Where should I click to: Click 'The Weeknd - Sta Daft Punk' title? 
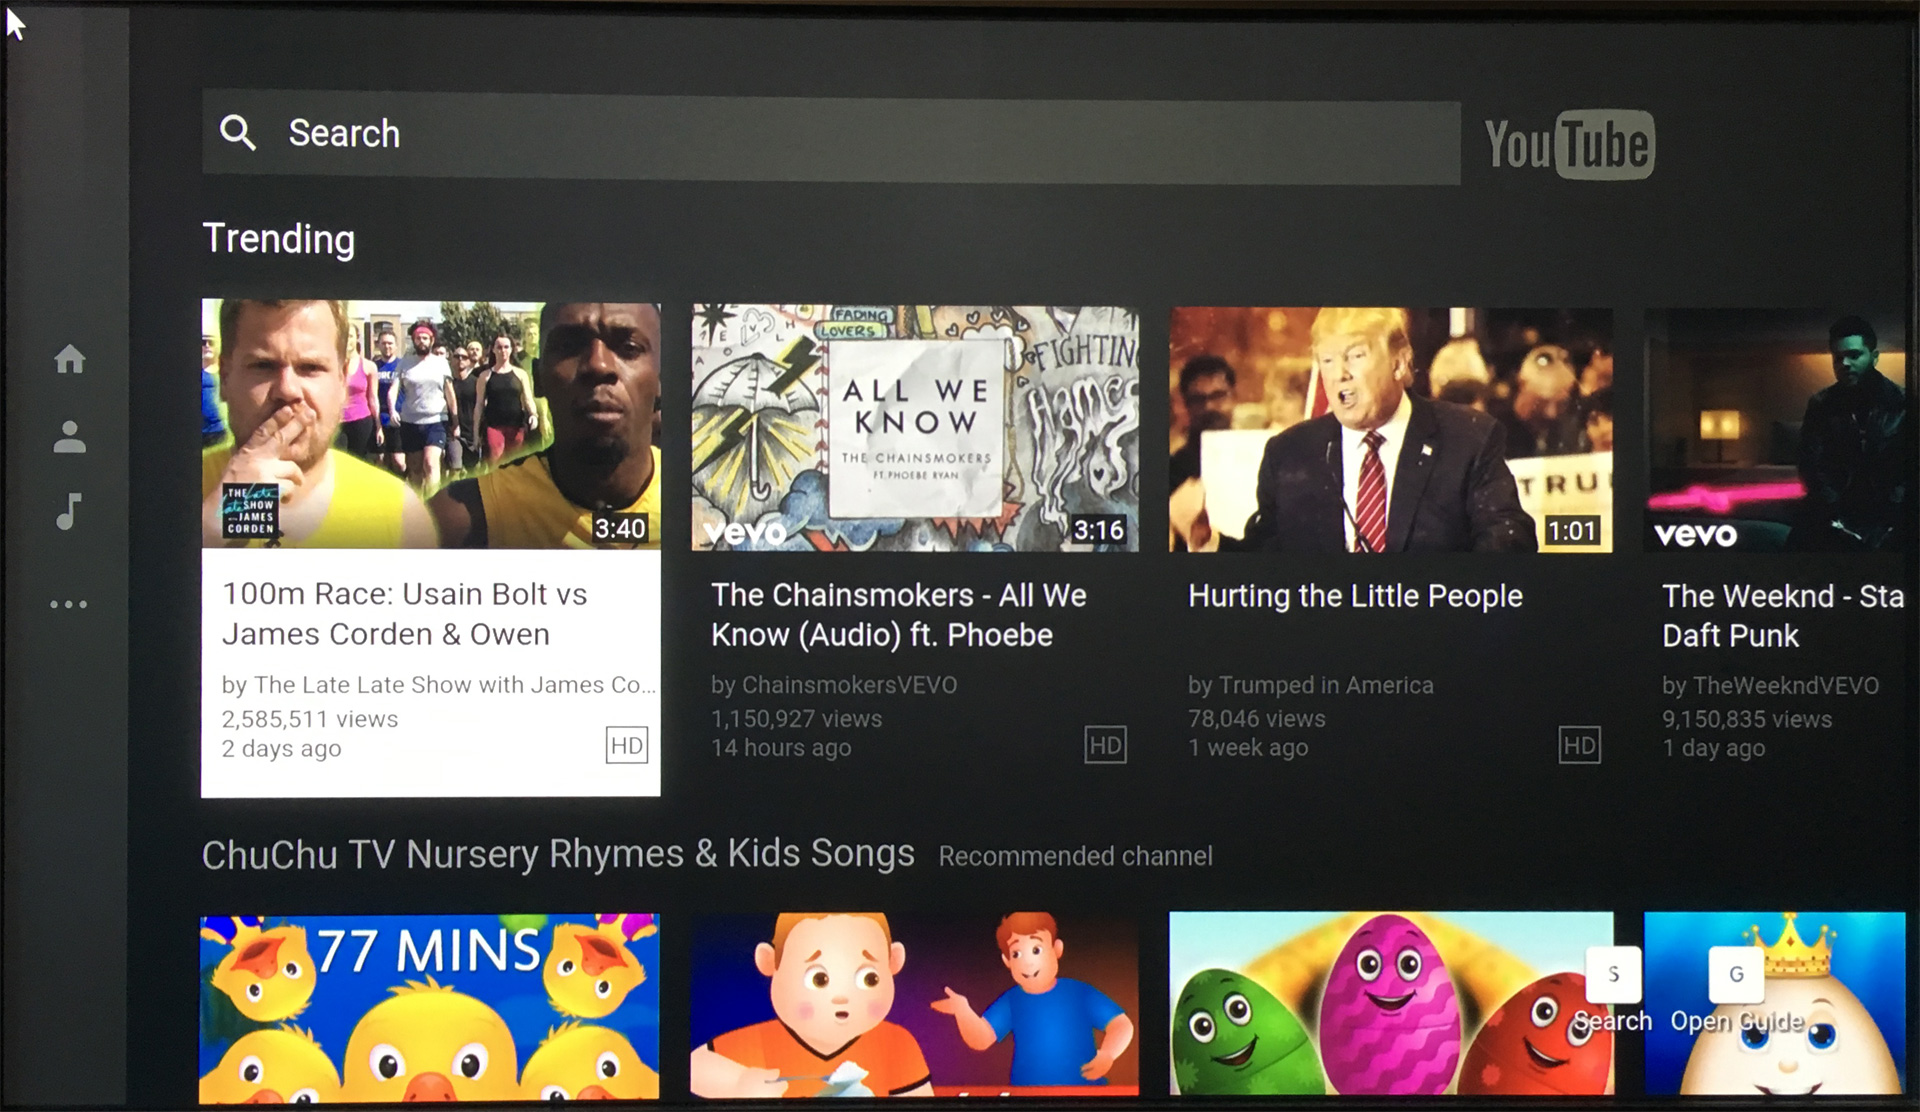tap(1783, 616)
